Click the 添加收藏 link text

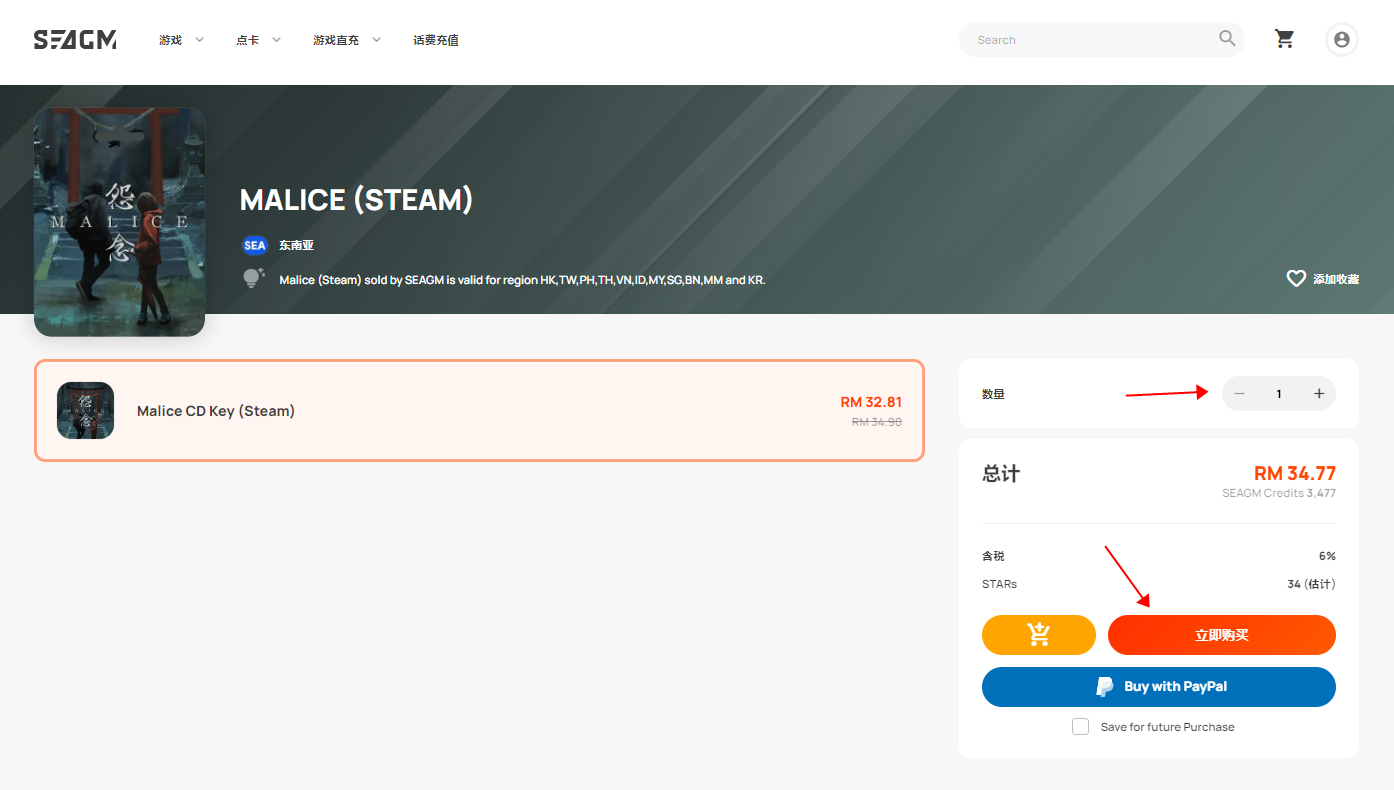point(1336,279)
